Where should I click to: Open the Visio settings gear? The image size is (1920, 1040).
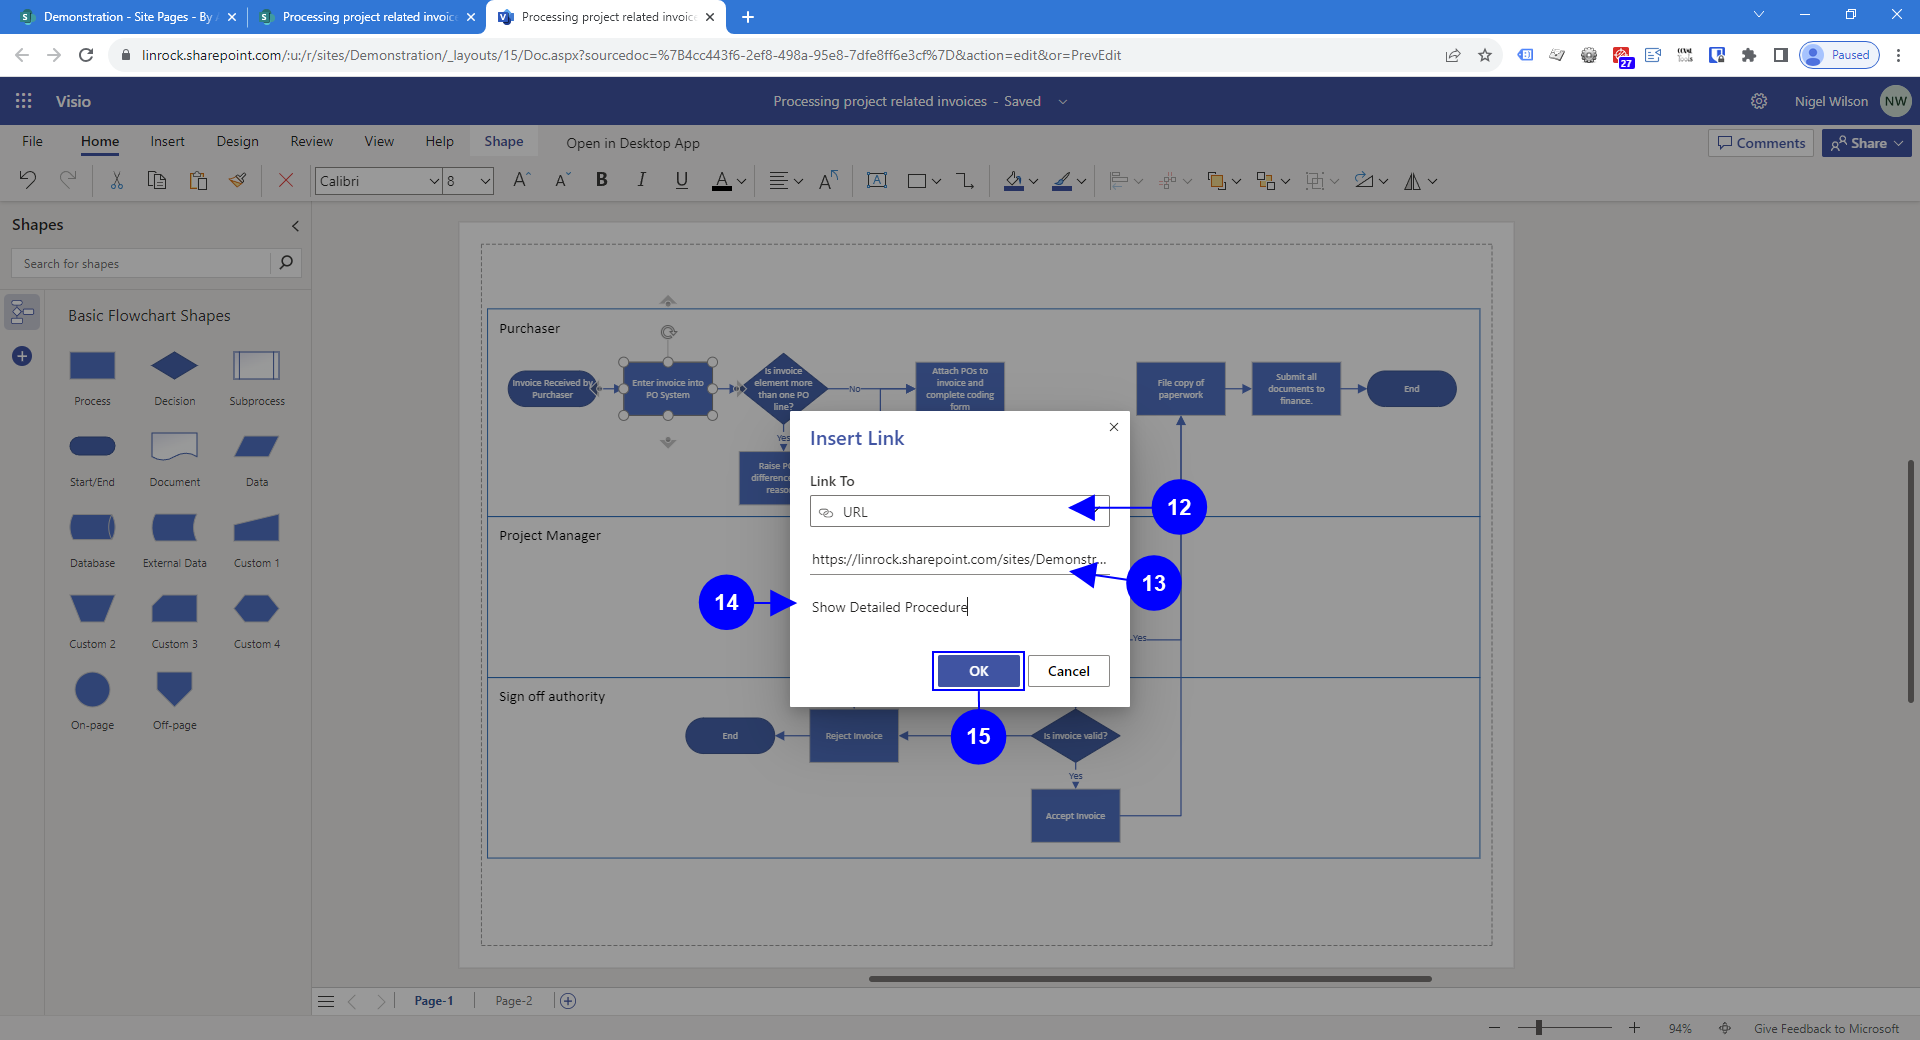pyautogui.click(x=1759, y=101)
